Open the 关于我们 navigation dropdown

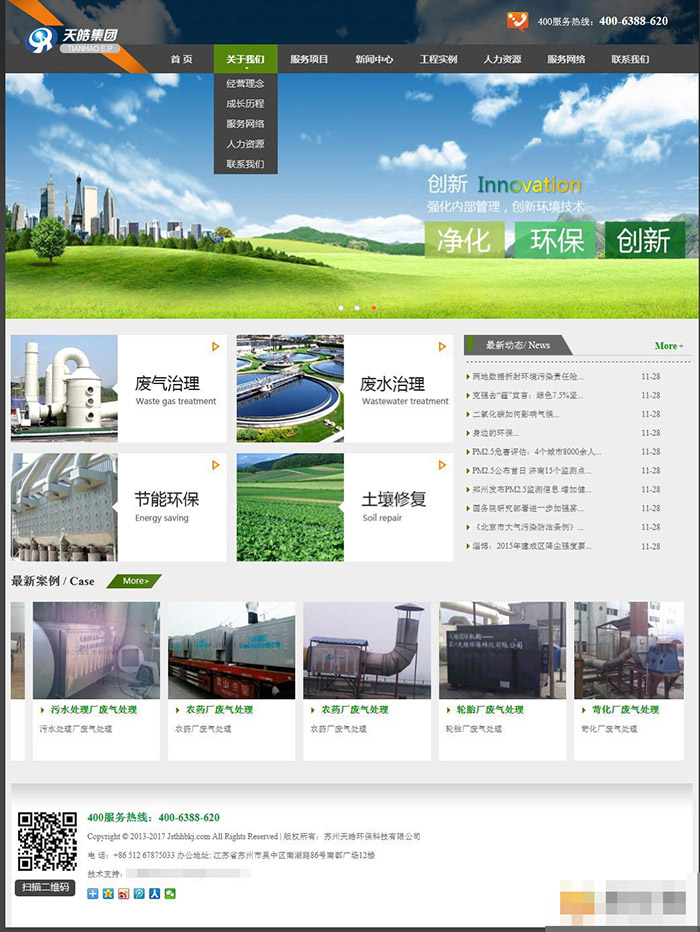tap(245, 59)
